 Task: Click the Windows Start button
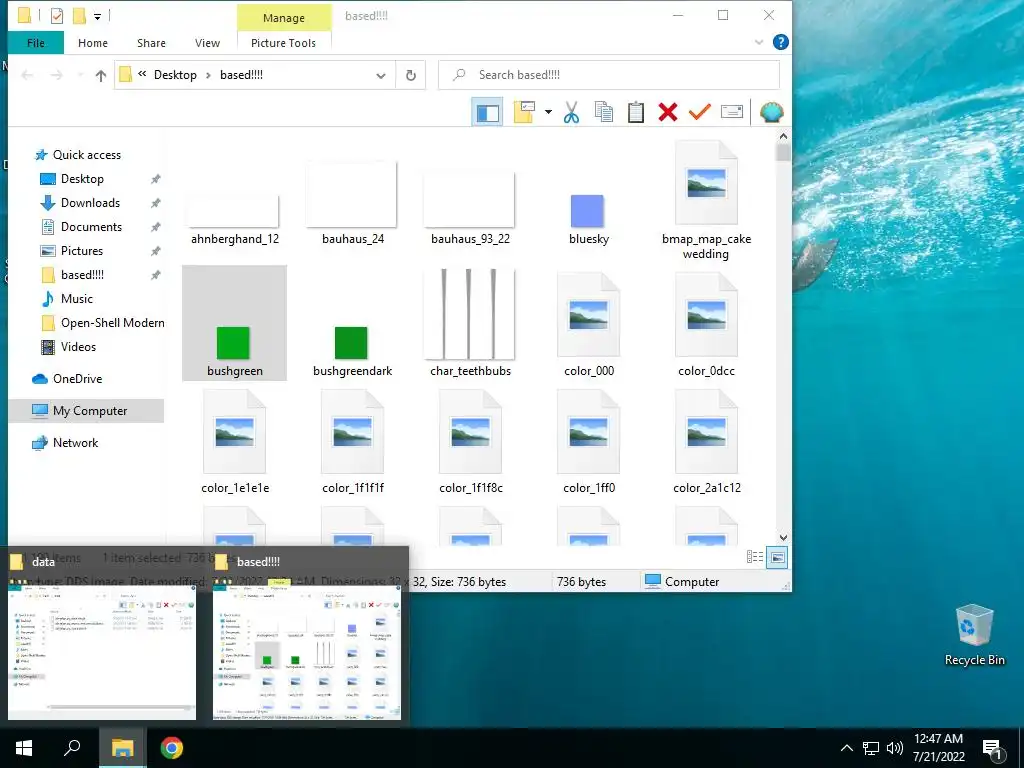24,748
